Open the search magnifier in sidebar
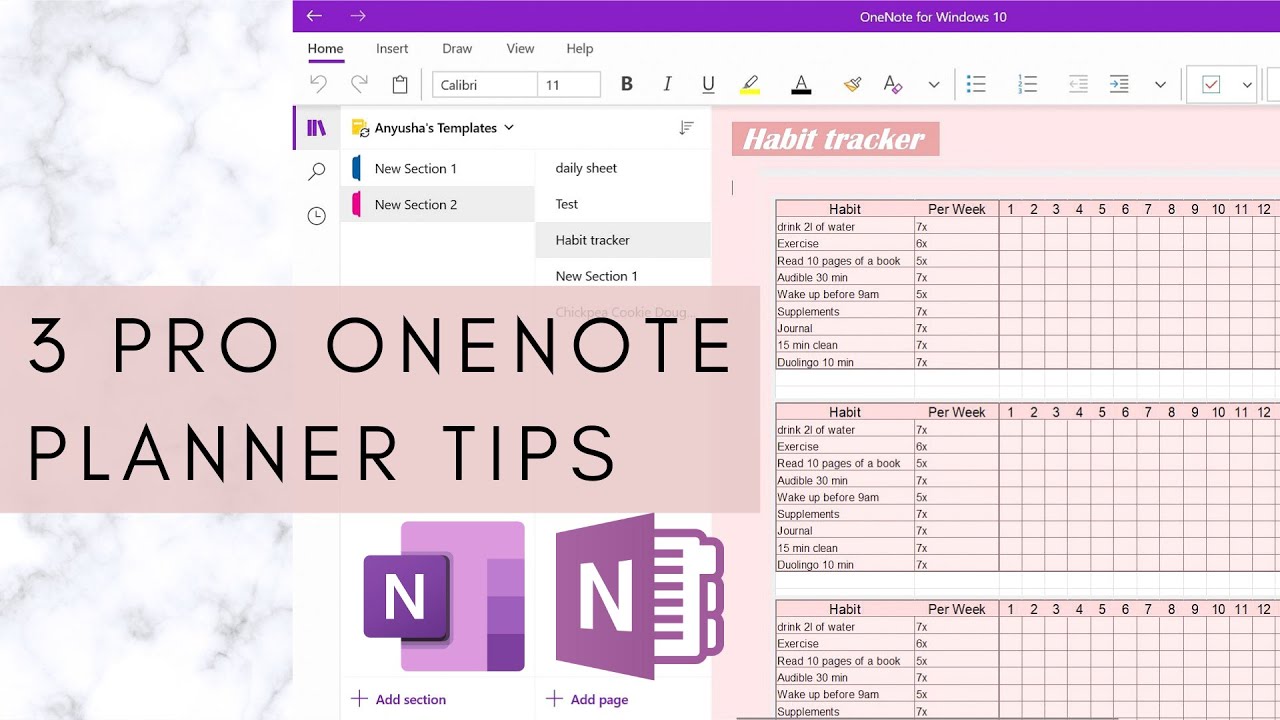This screenshot has height=720, width=1280. (316, 172)
